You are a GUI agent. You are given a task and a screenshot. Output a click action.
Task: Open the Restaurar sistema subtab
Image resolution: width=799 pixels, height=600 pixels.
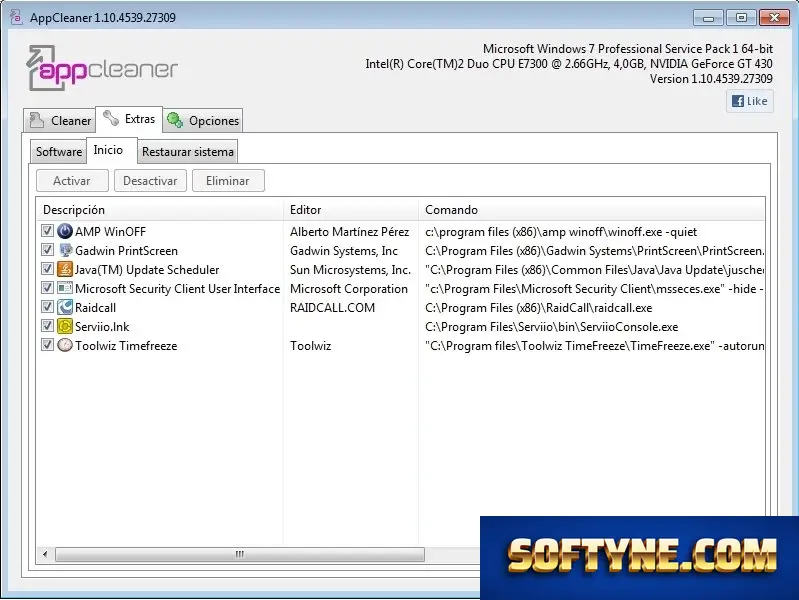pyautogui.click(x=188, y=151)
